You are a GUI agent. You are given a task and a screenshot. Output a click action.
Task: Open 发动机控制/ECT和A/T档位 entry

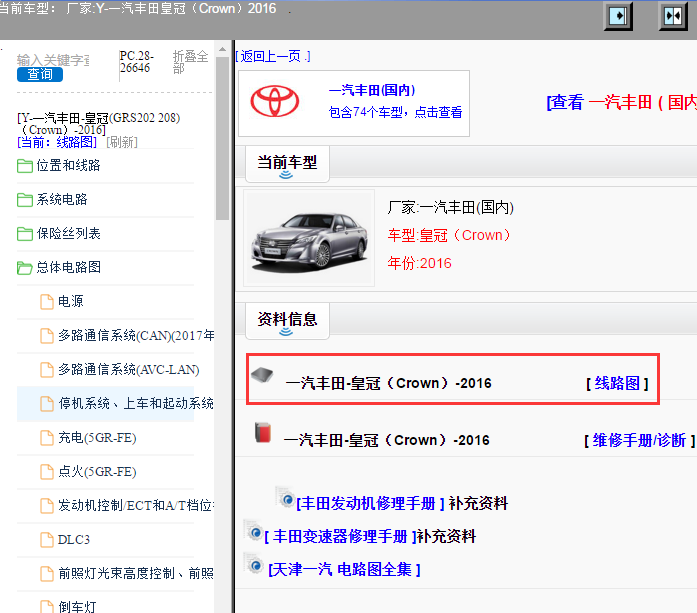(x=136, y=505)
